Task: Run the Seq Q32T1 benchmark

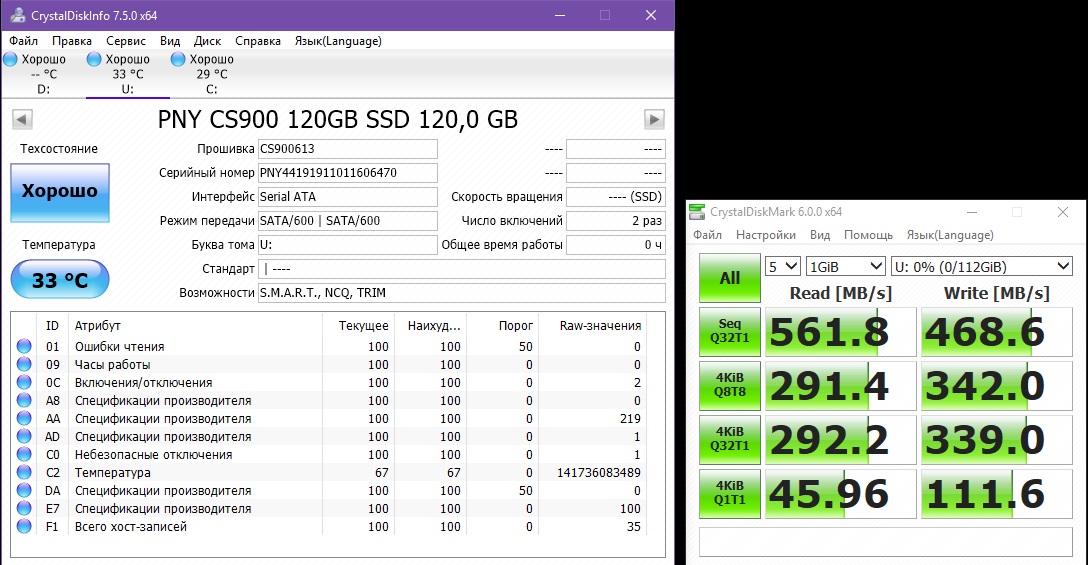Action: (729, 332)
